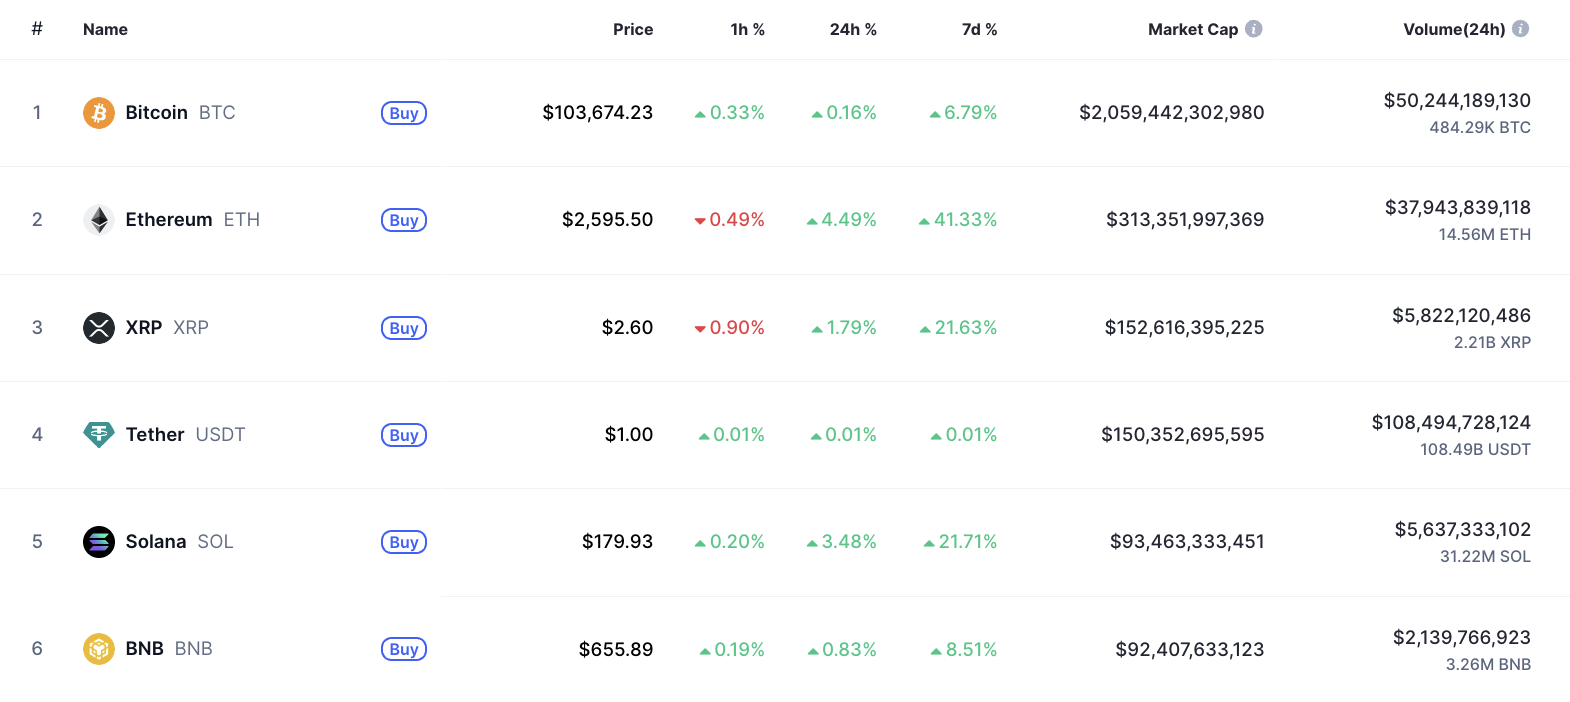Sort by the 7d % column header
Viewport: 1570px width, 702px height.
[979, 30]
